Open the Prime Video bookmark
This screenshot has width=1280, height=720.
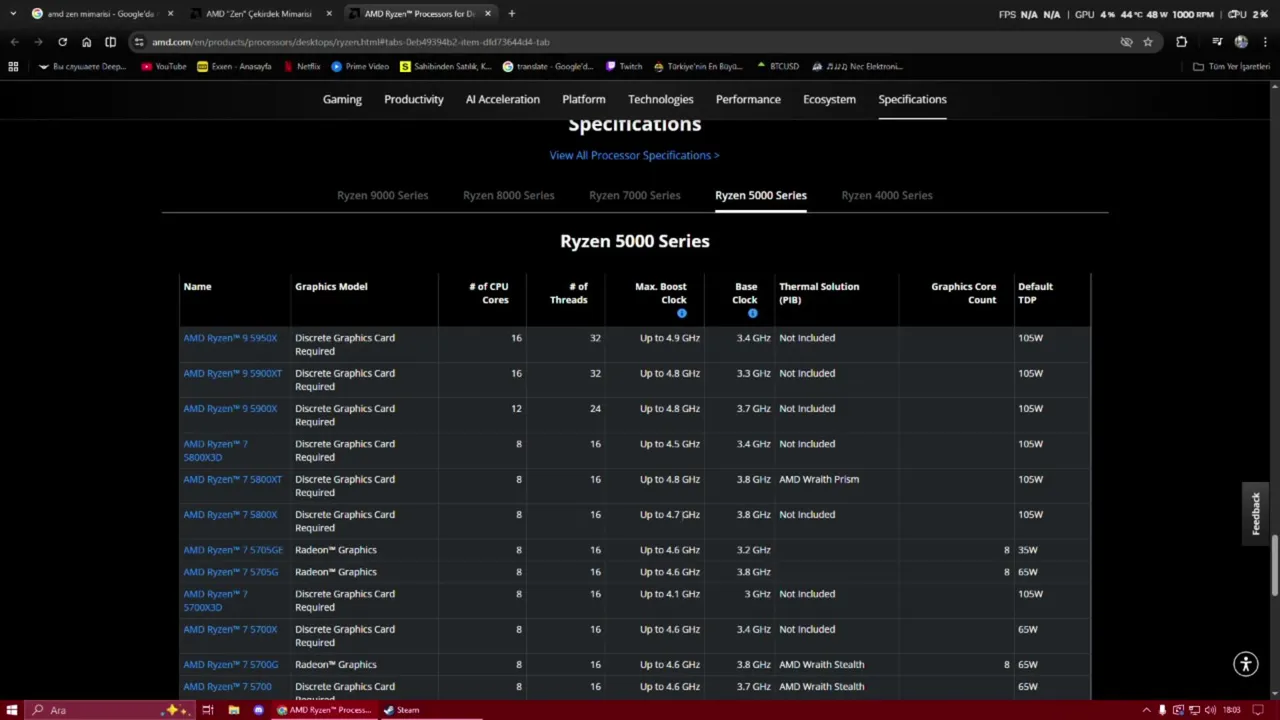[360, 66]
